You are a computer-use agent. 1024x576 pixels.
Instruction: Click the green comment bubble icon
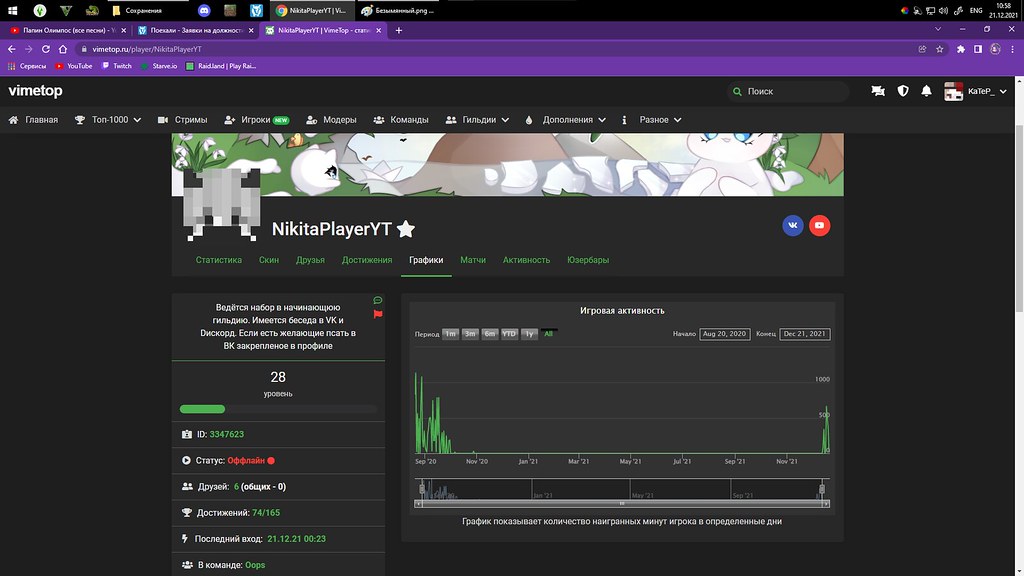(378, 300)
